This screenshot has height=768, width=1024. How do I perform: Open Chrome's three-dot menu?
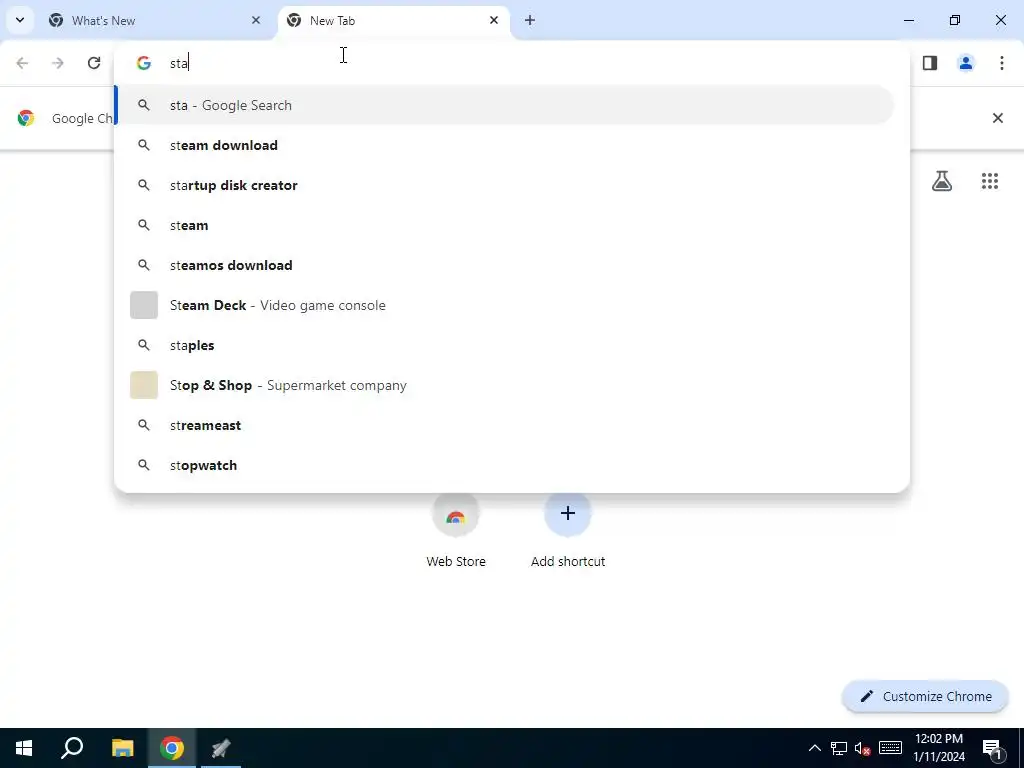click(x=1002, y=63)
